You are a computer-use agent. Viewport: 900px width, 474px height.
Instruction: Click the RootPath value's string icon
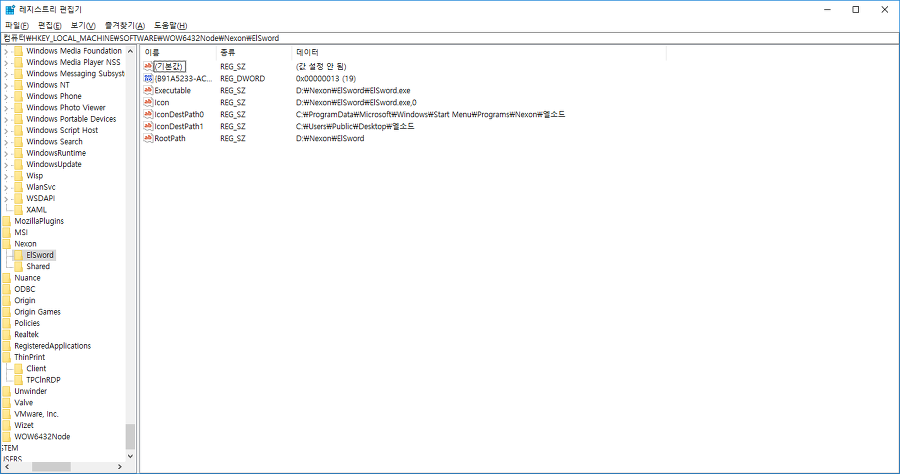tap(148, 138)
